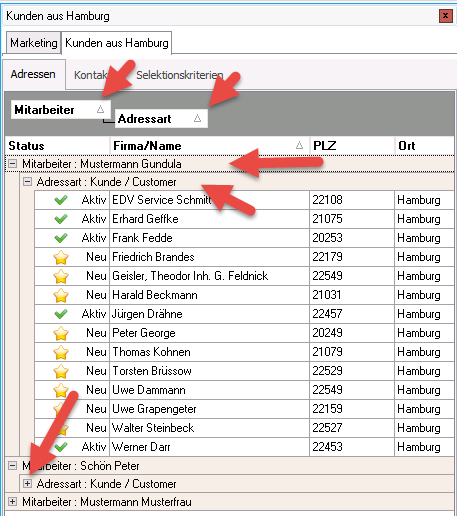Click the PLZ column header
This screenshot has height=516, width=457.
[352, 146]
